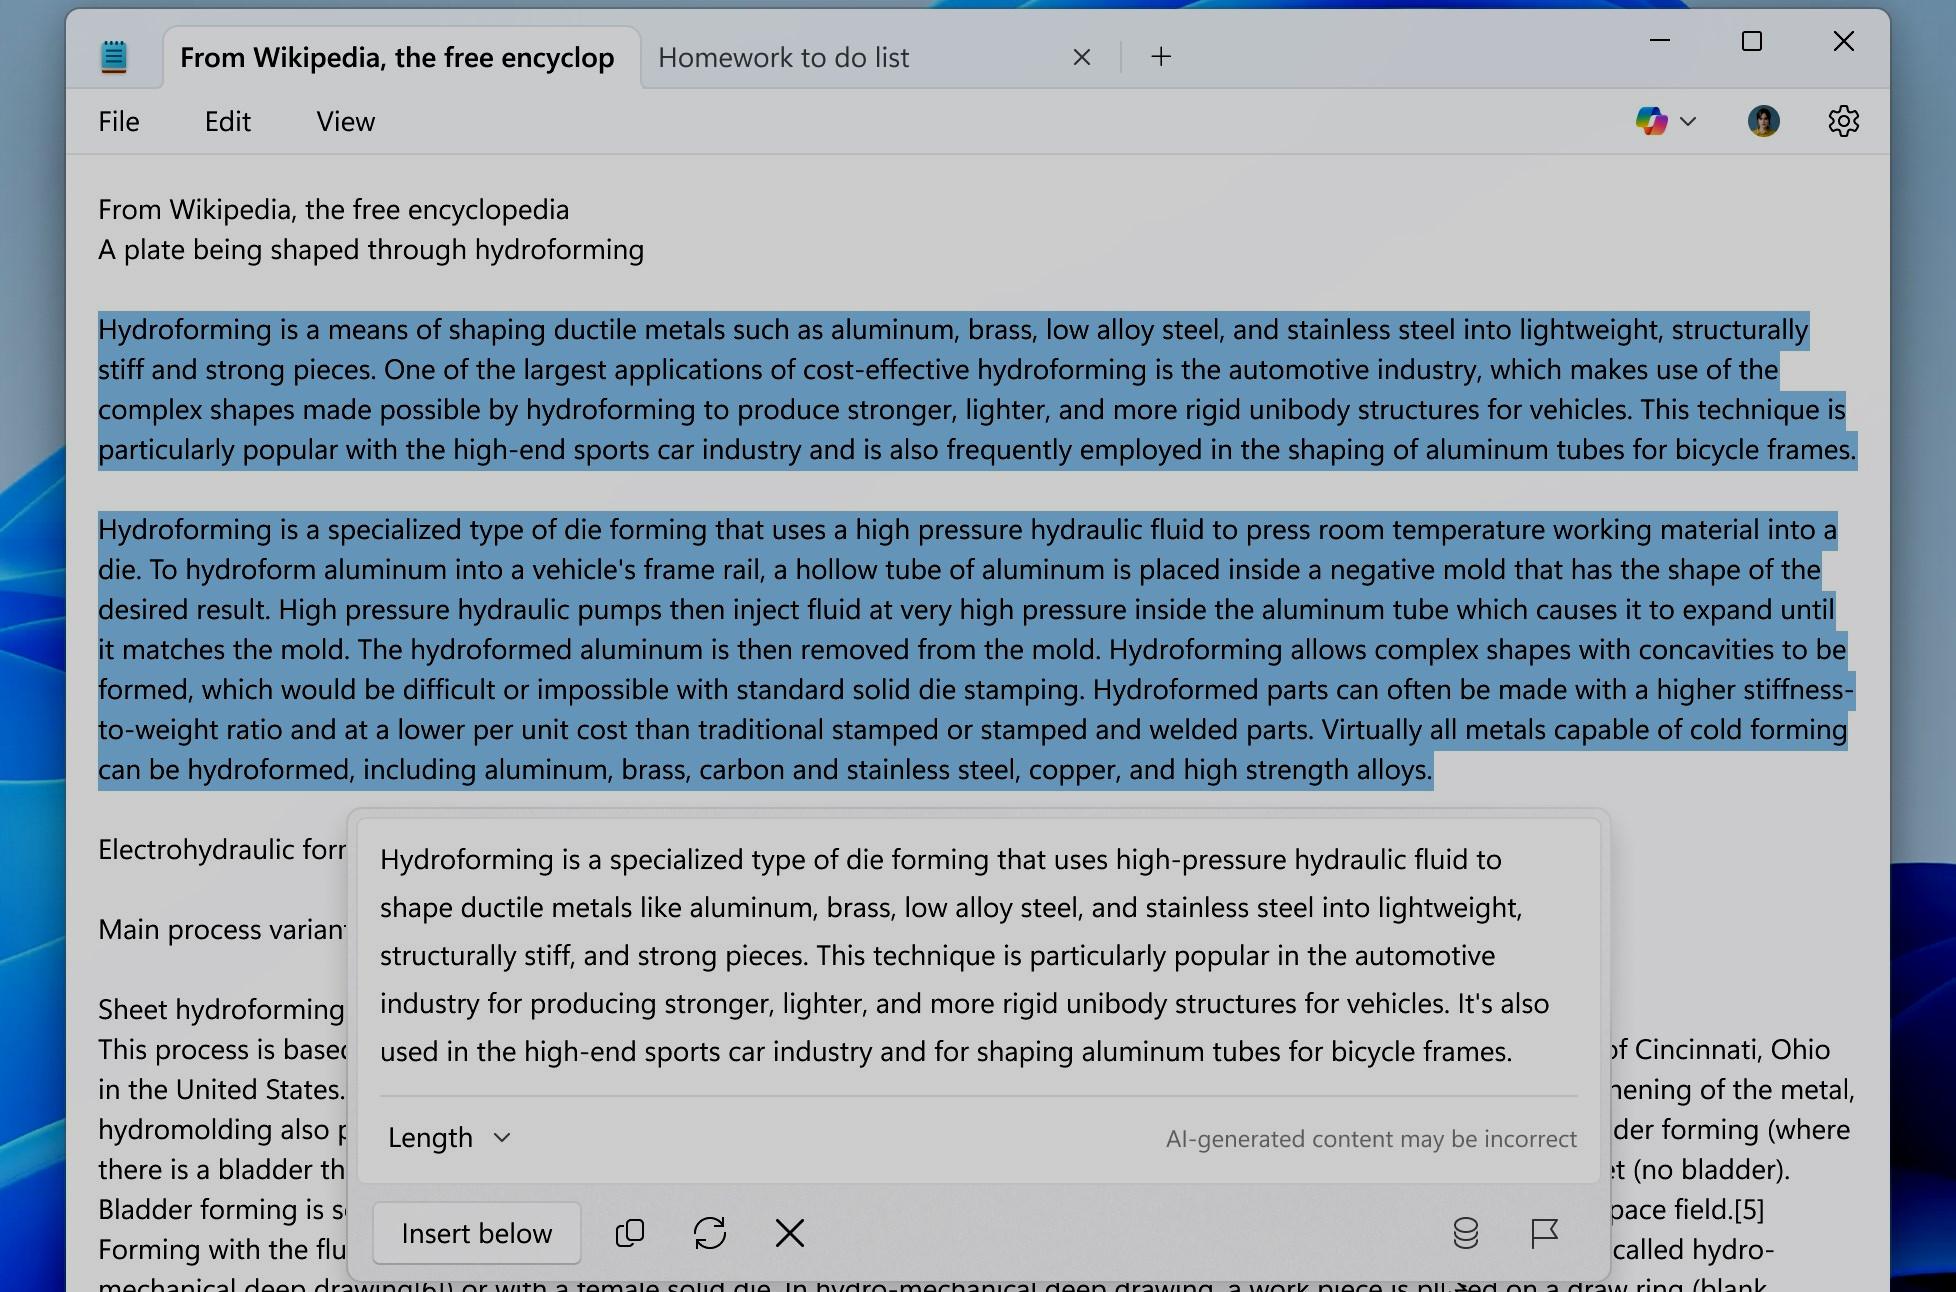Screen dimensions: 1956x1292
Task: Open the Copilot rewrite menu icon
Action: [x=1651, y=122]
